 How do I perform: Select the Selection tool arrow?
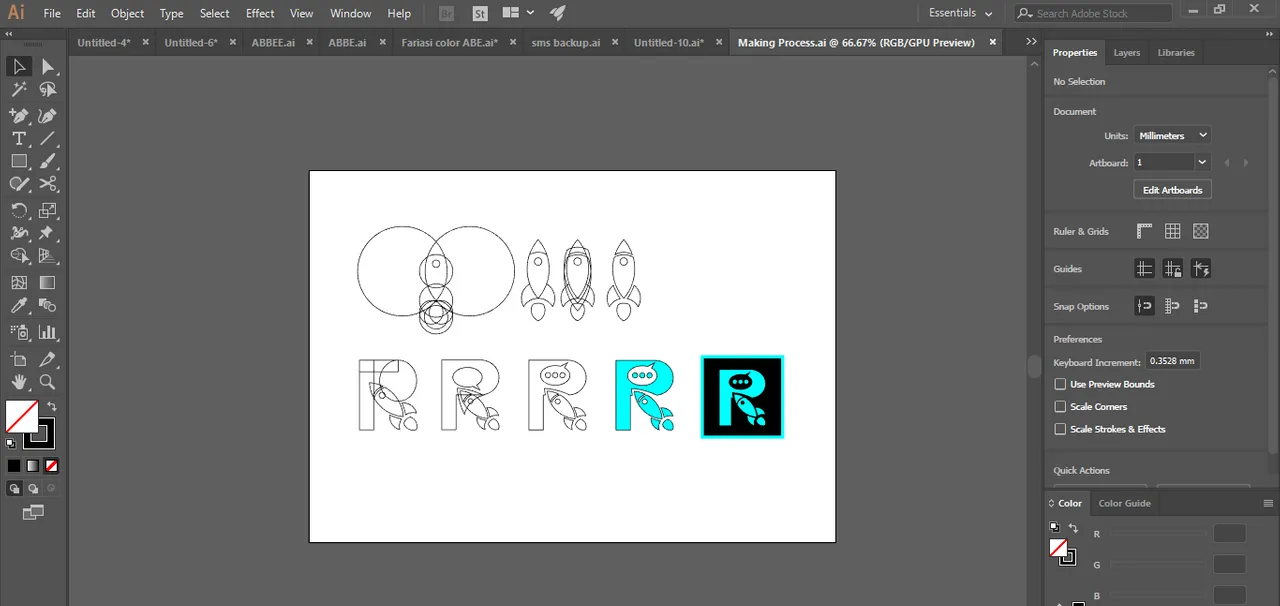[x=19, y=67]
